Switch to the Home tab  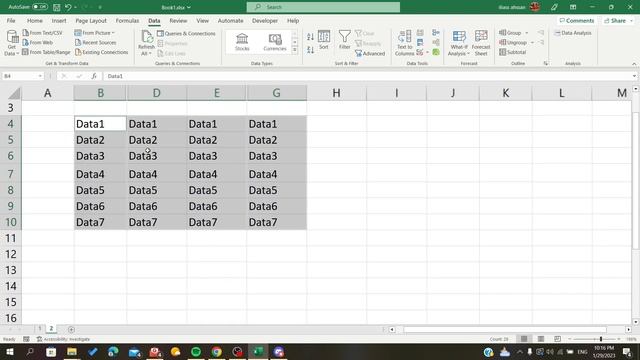35,20
